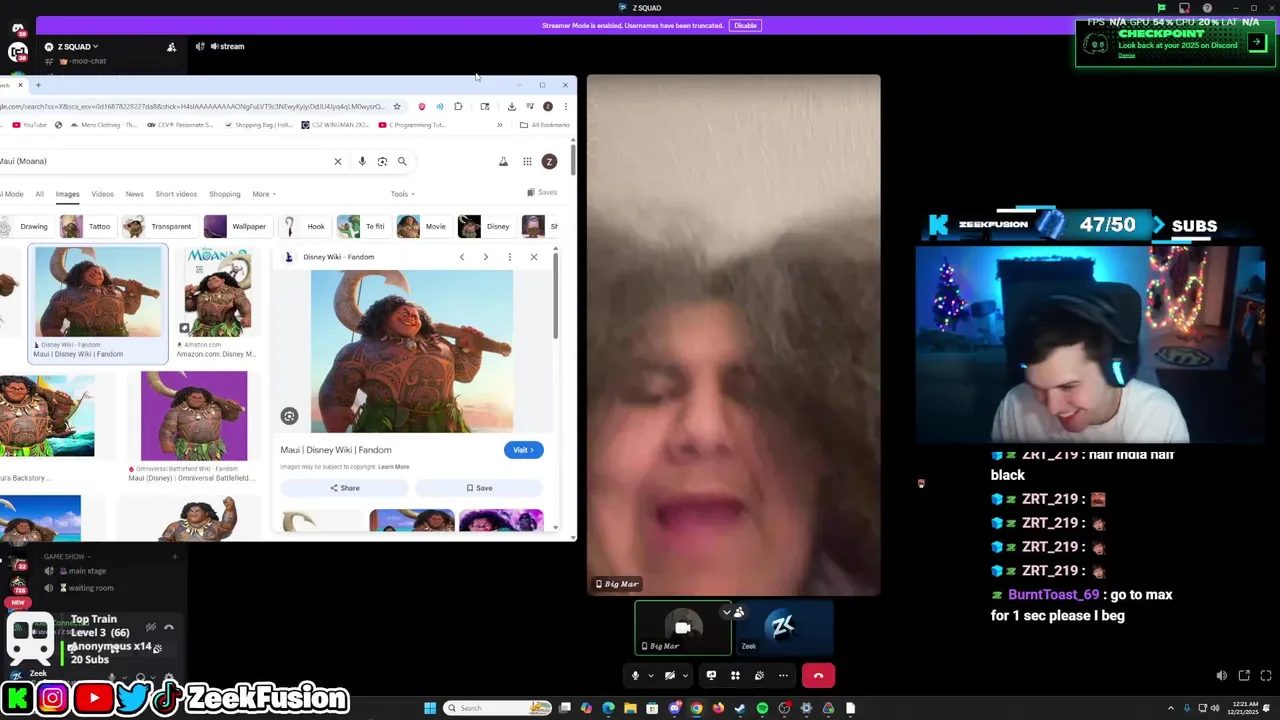
Task: Select Big Mar participant tile
Action: (683, 628)
